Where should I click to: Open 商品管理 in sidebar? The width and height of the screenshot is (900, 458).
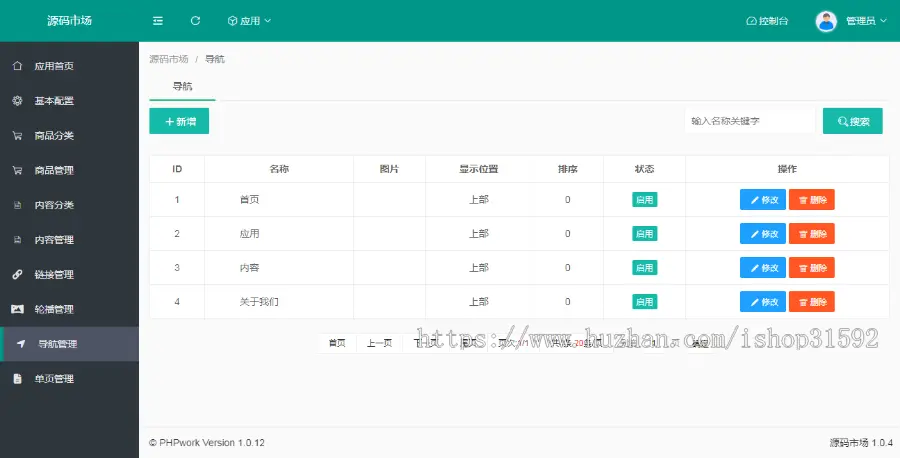pos(54,171)
